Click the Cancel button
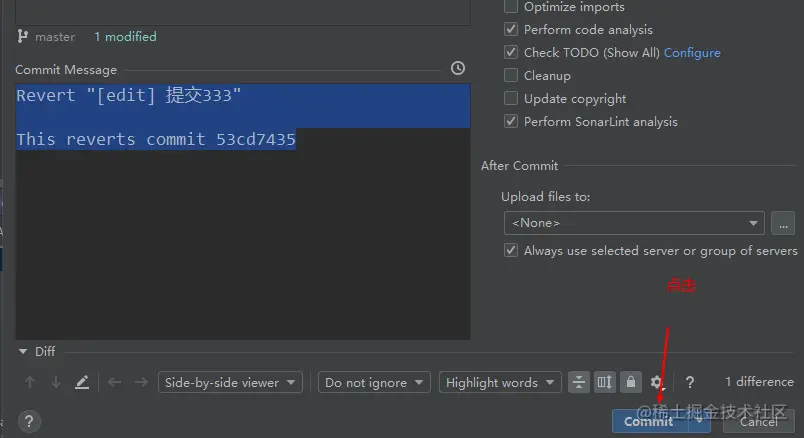 pos(758,422)
